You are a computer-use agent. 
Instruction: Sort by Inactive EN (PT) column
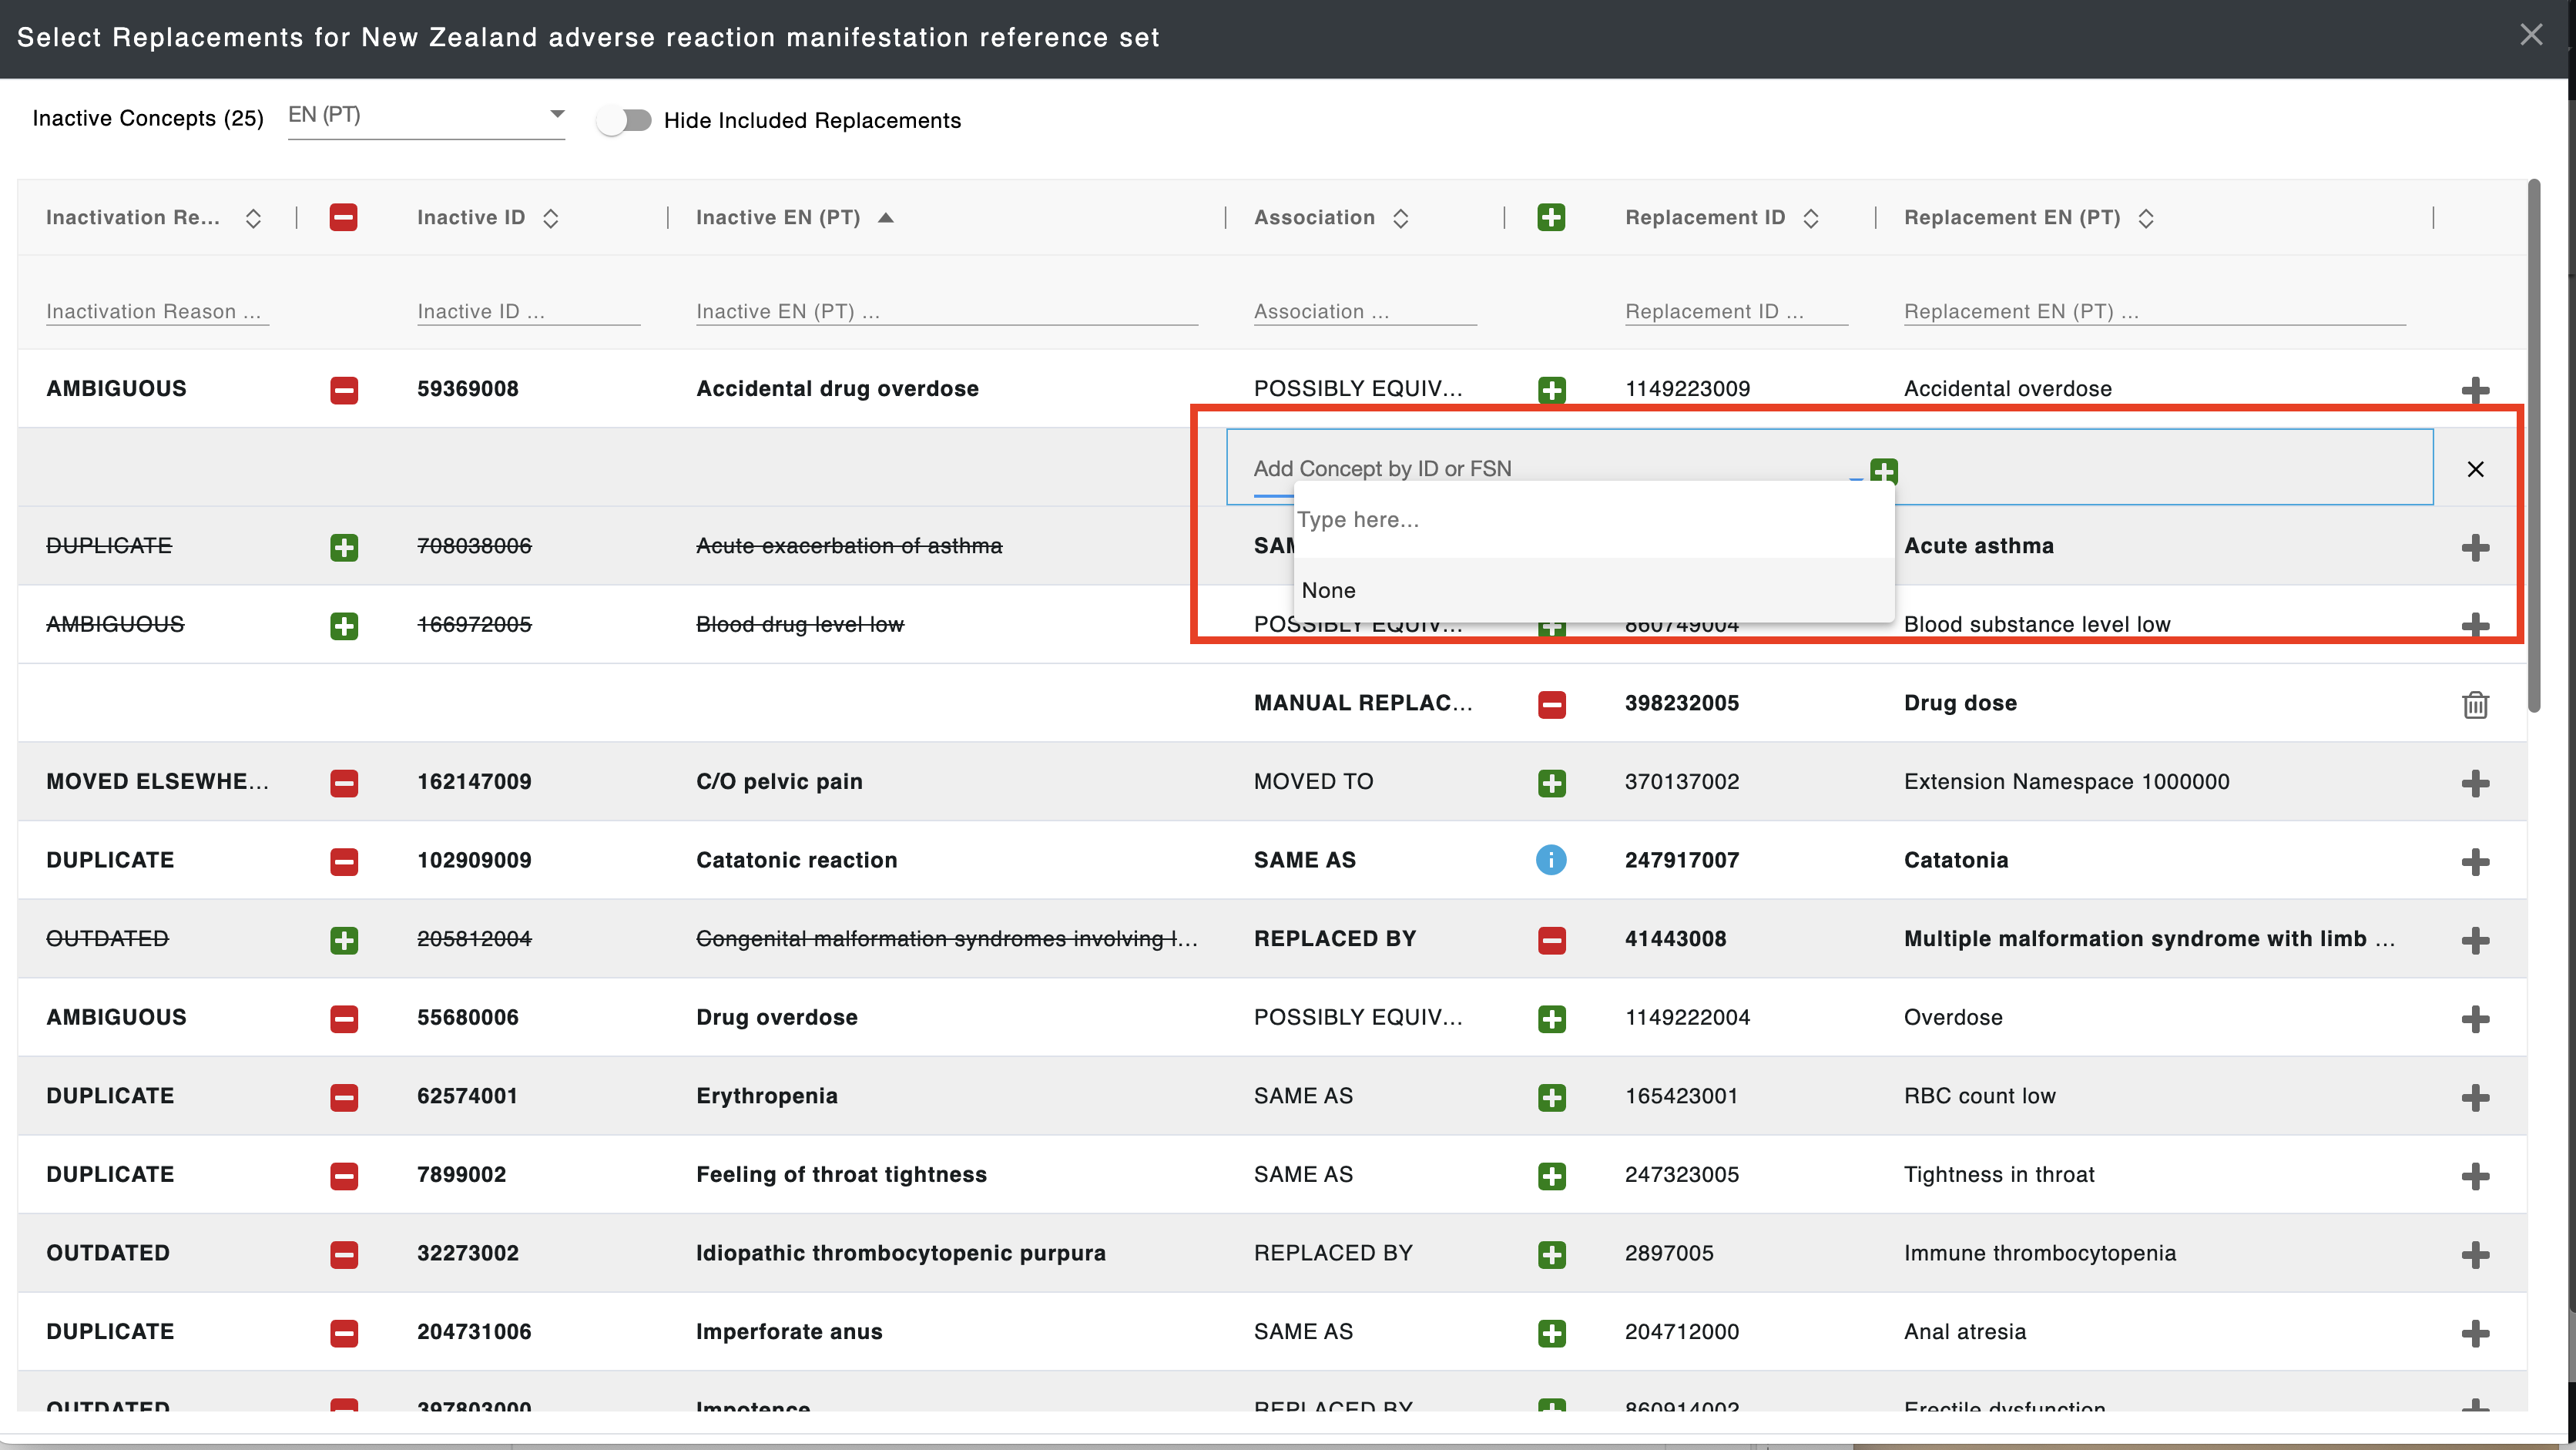coord(885,218)
